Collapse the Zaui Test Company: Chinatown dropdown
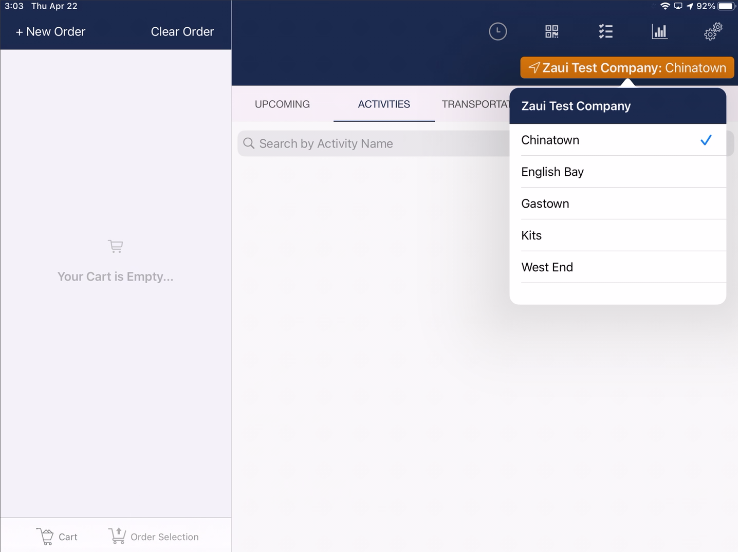The height and width of the screenshot is (552, 738). click(627, 68)
